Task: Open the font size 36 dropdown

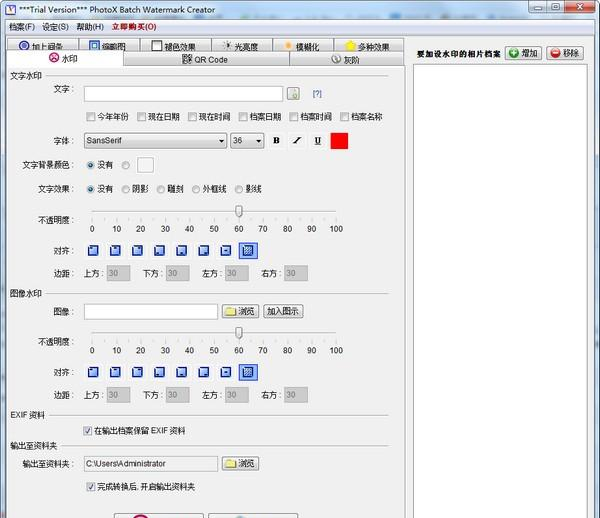Action: pyautogui.click(x=247, y=141)
